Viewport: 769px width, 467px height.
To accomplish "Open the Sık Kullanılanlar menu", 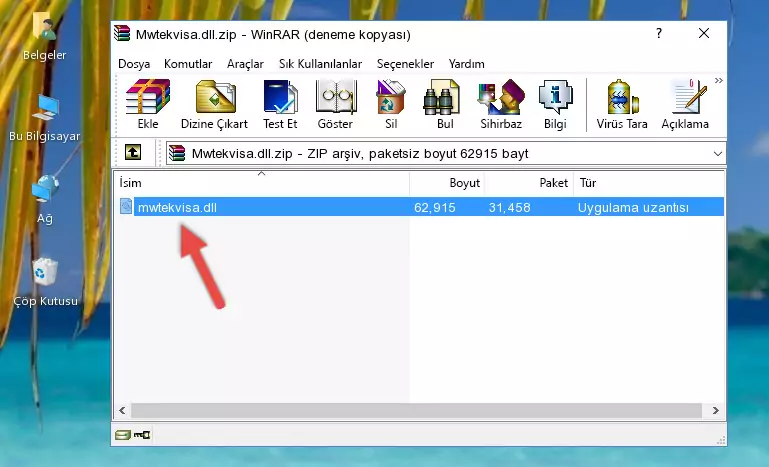I will pyautogui.click(x=320, y=64).
